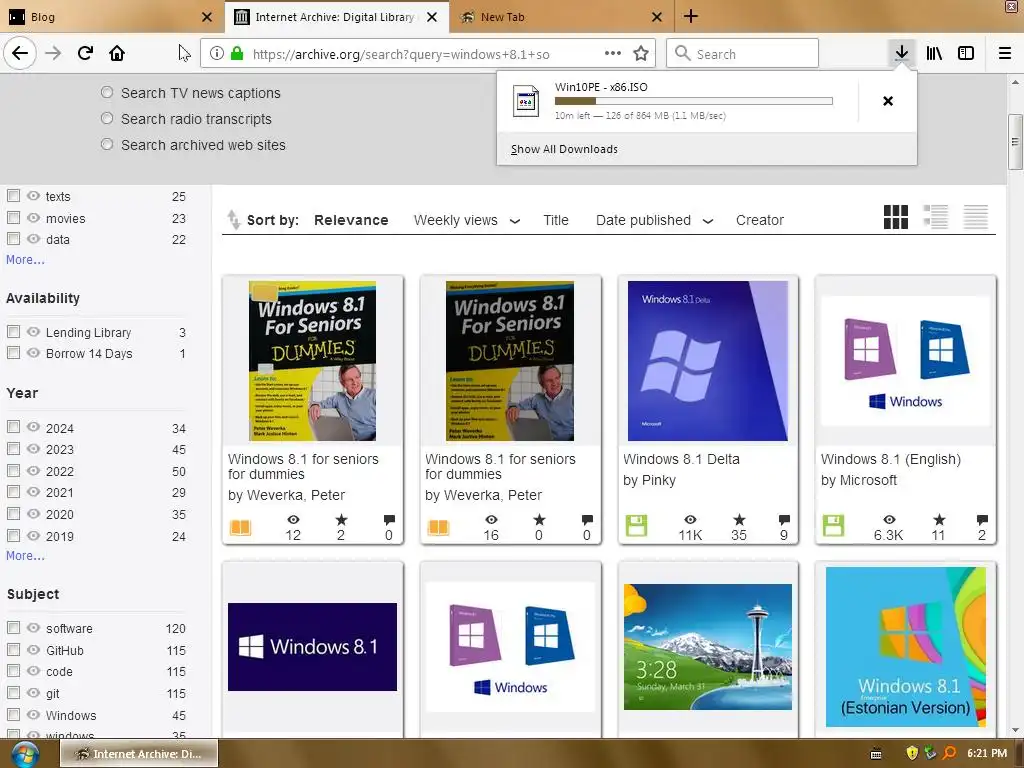Open the page actions three-dots menu
Image resolution: width=1024 pixels, height=768 pixels.
613,53
